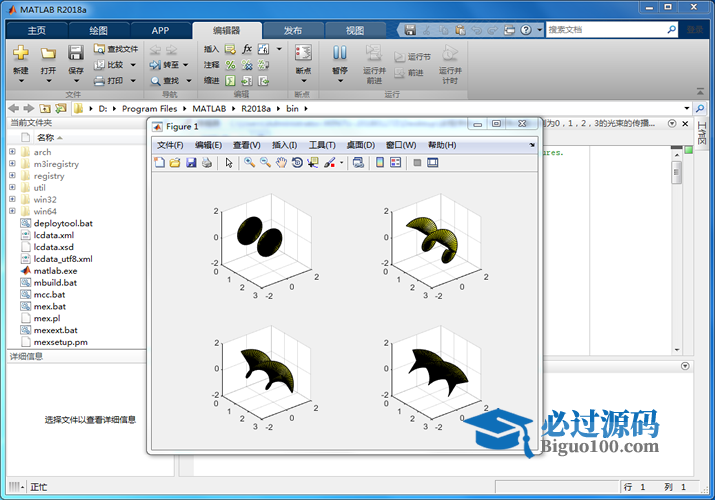Expand the arch folder
715x500 pixels.
coord(12,151)
